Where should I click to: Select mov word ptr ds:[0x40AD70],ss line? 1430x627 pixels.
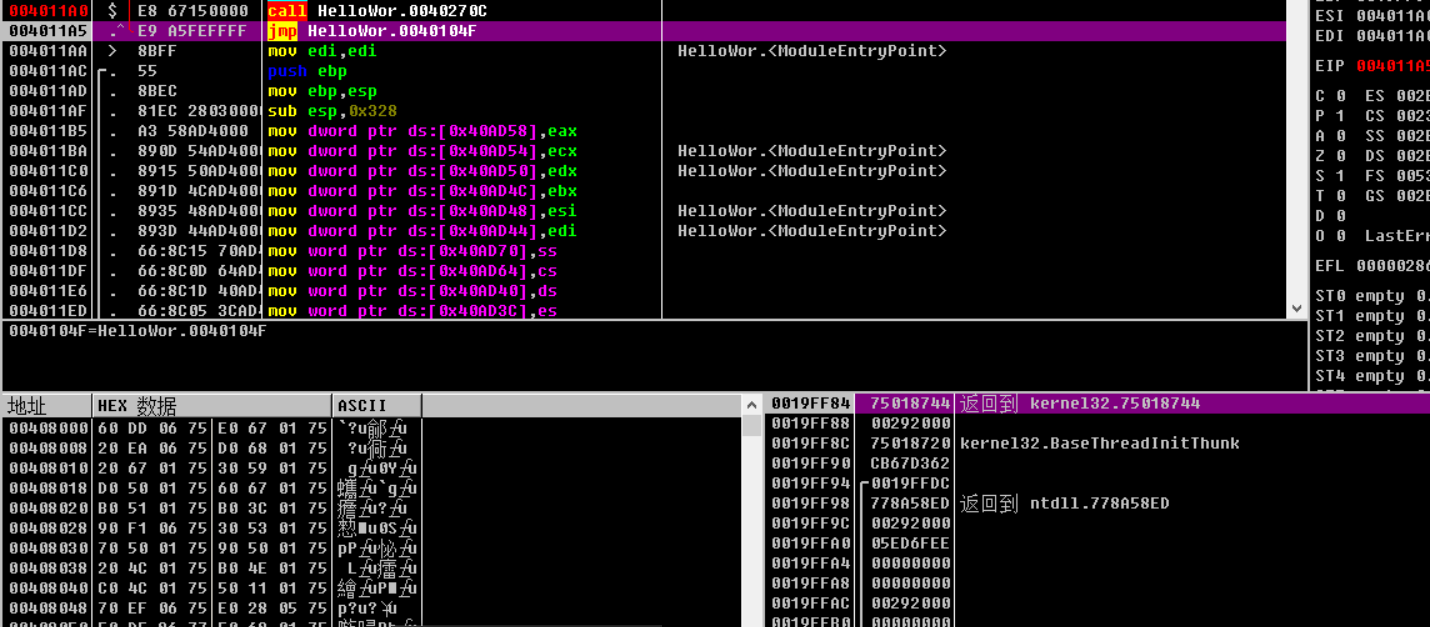pyautogui.click(x=412, y=251)
